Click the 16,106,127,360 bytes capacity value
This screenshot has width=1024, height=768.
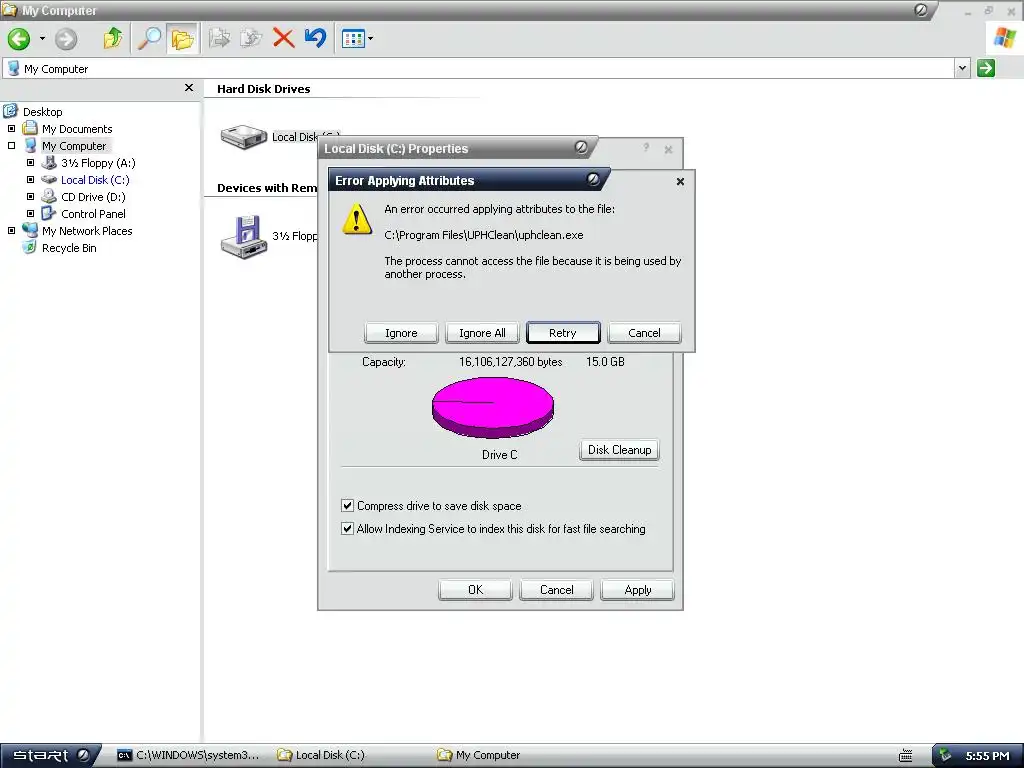(x=511, y=362)
